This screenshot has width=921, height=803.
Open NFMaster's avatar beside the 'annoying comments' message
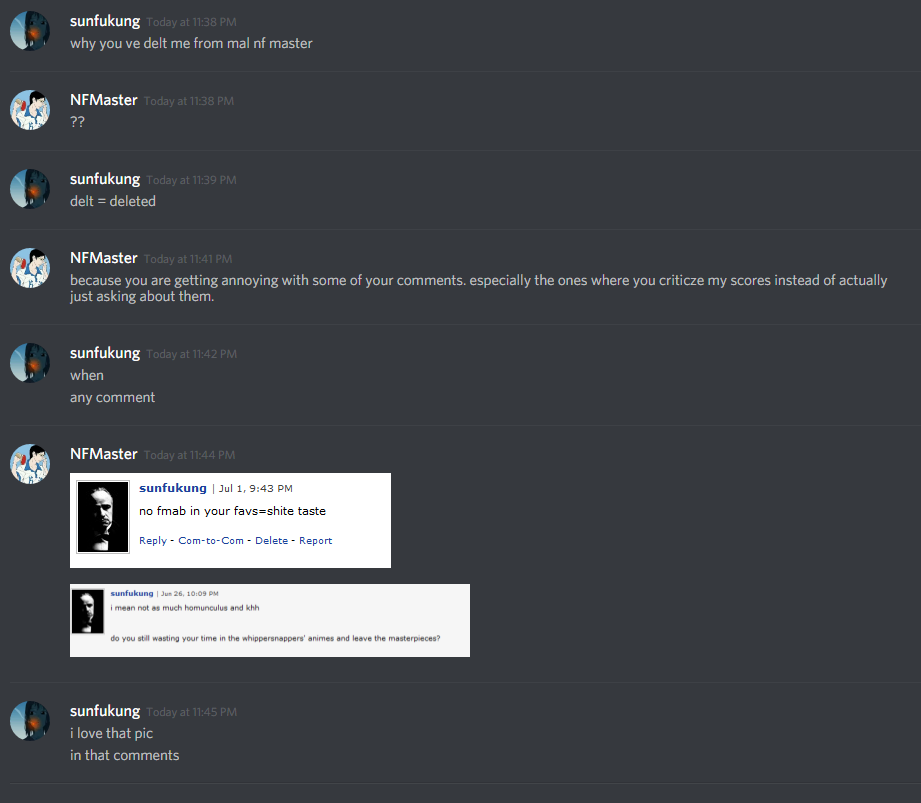point(30,268)
